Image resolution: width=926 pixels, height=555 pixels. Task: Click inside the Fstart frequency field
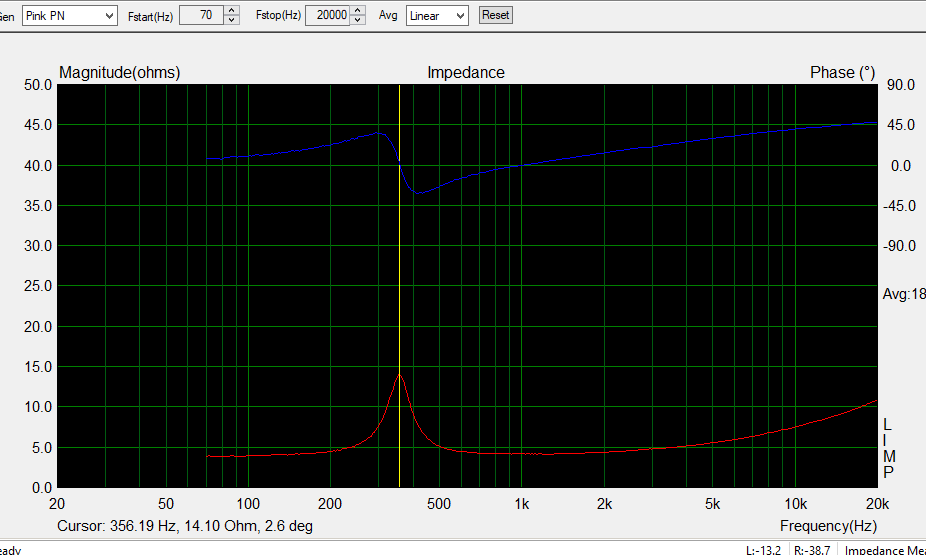point(200,15)
